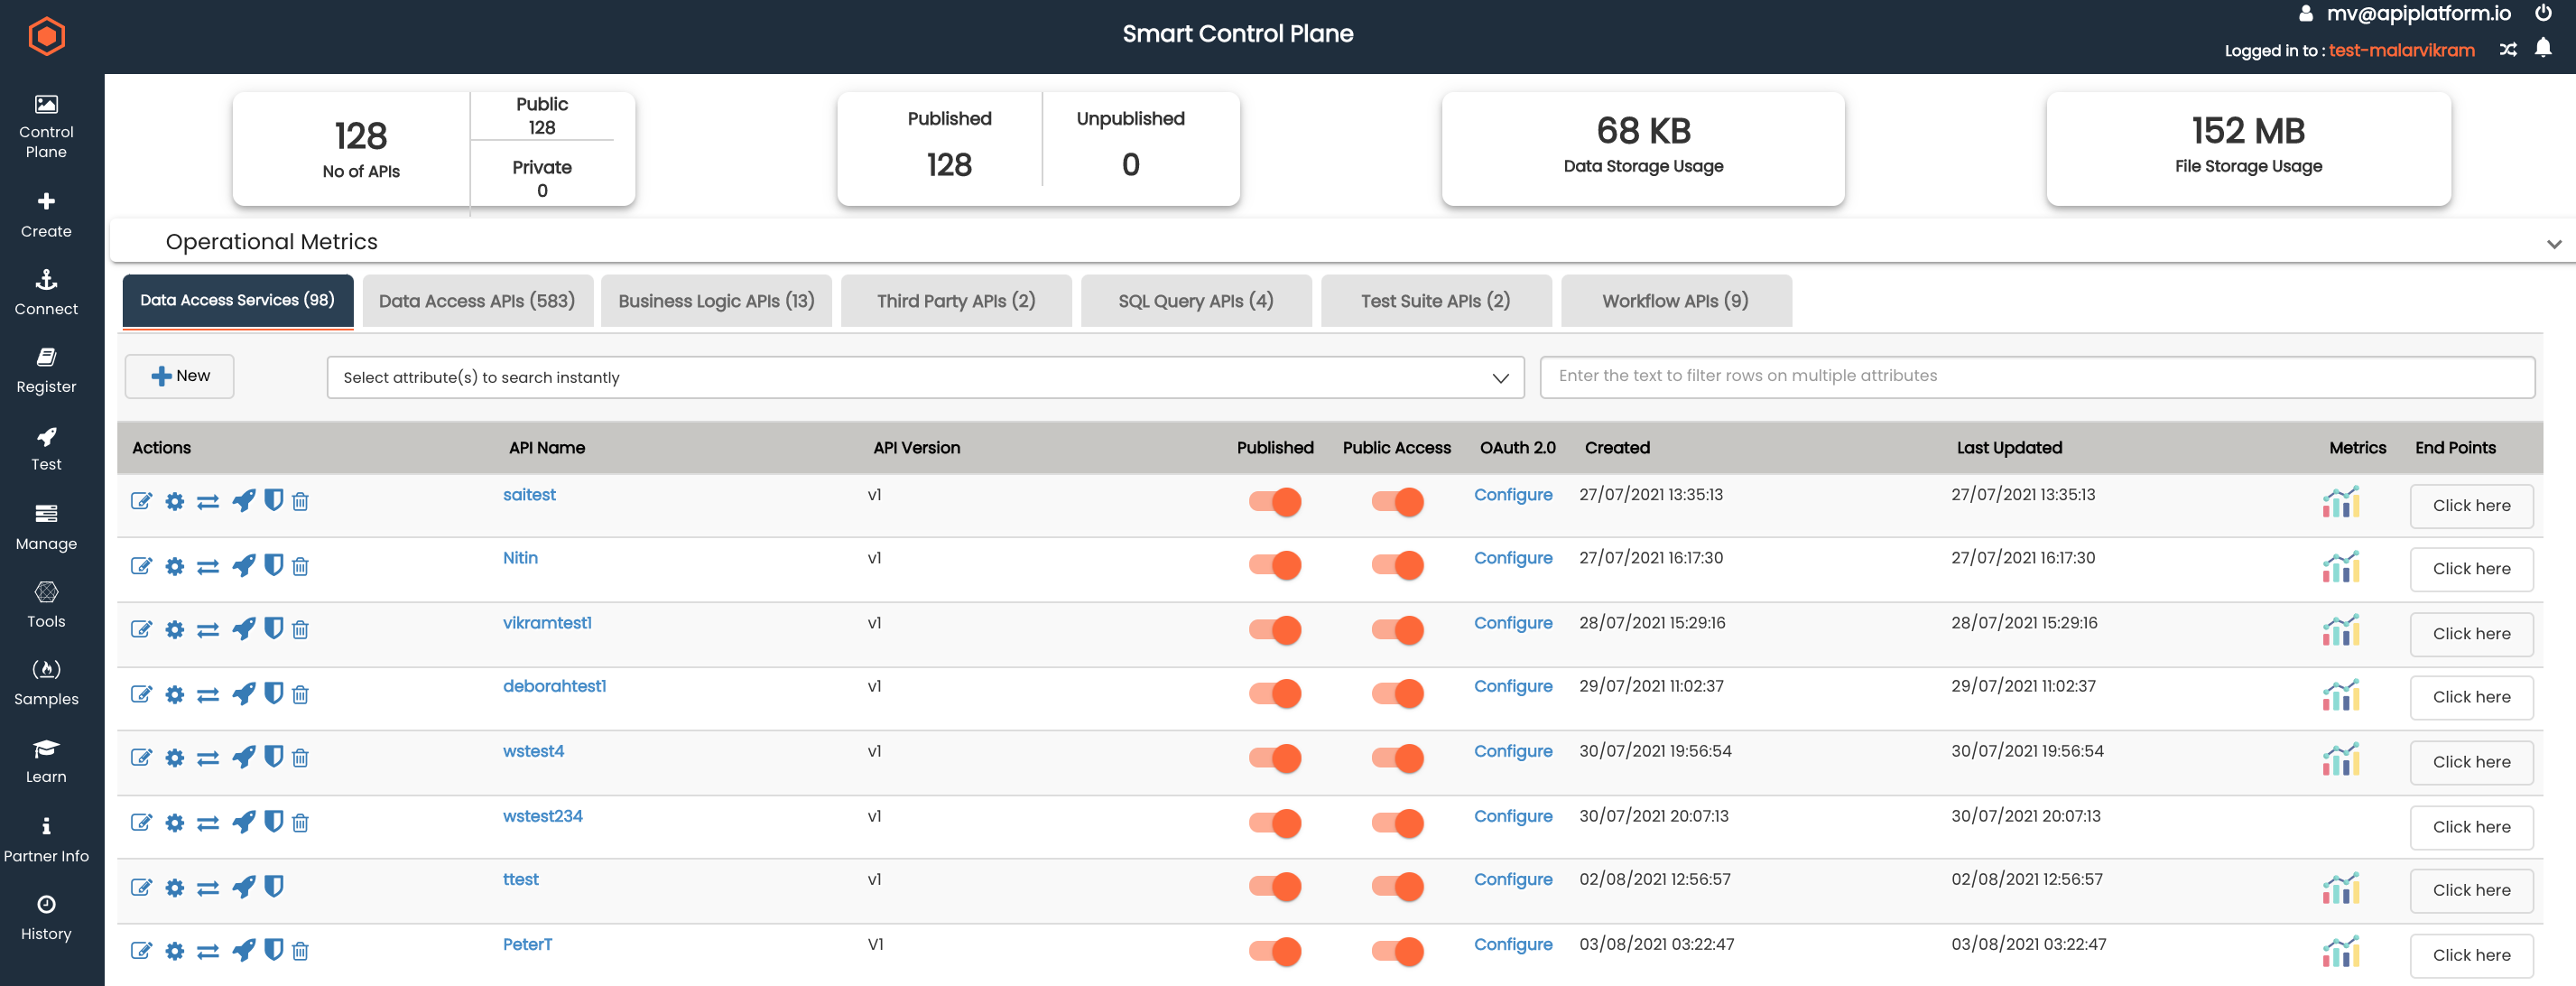Open the shield security icon for wstest4
Viewport: 2576px width, 986px height.
[x=274, y=758]
